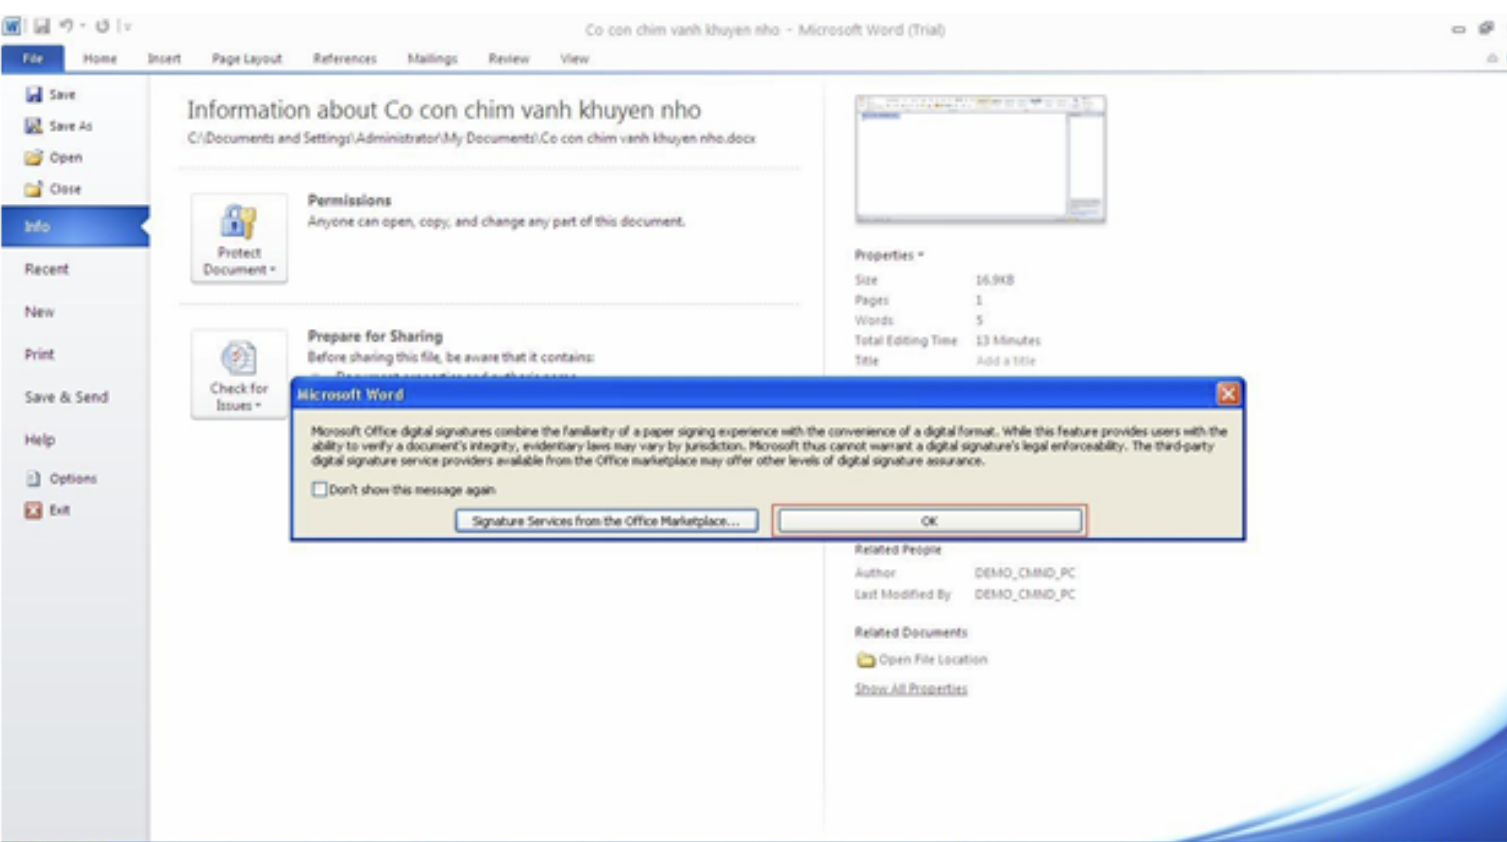Click the Author value DEMO_CMND_PC
The image size is (1507, 842).
[x=1025, y=573]
